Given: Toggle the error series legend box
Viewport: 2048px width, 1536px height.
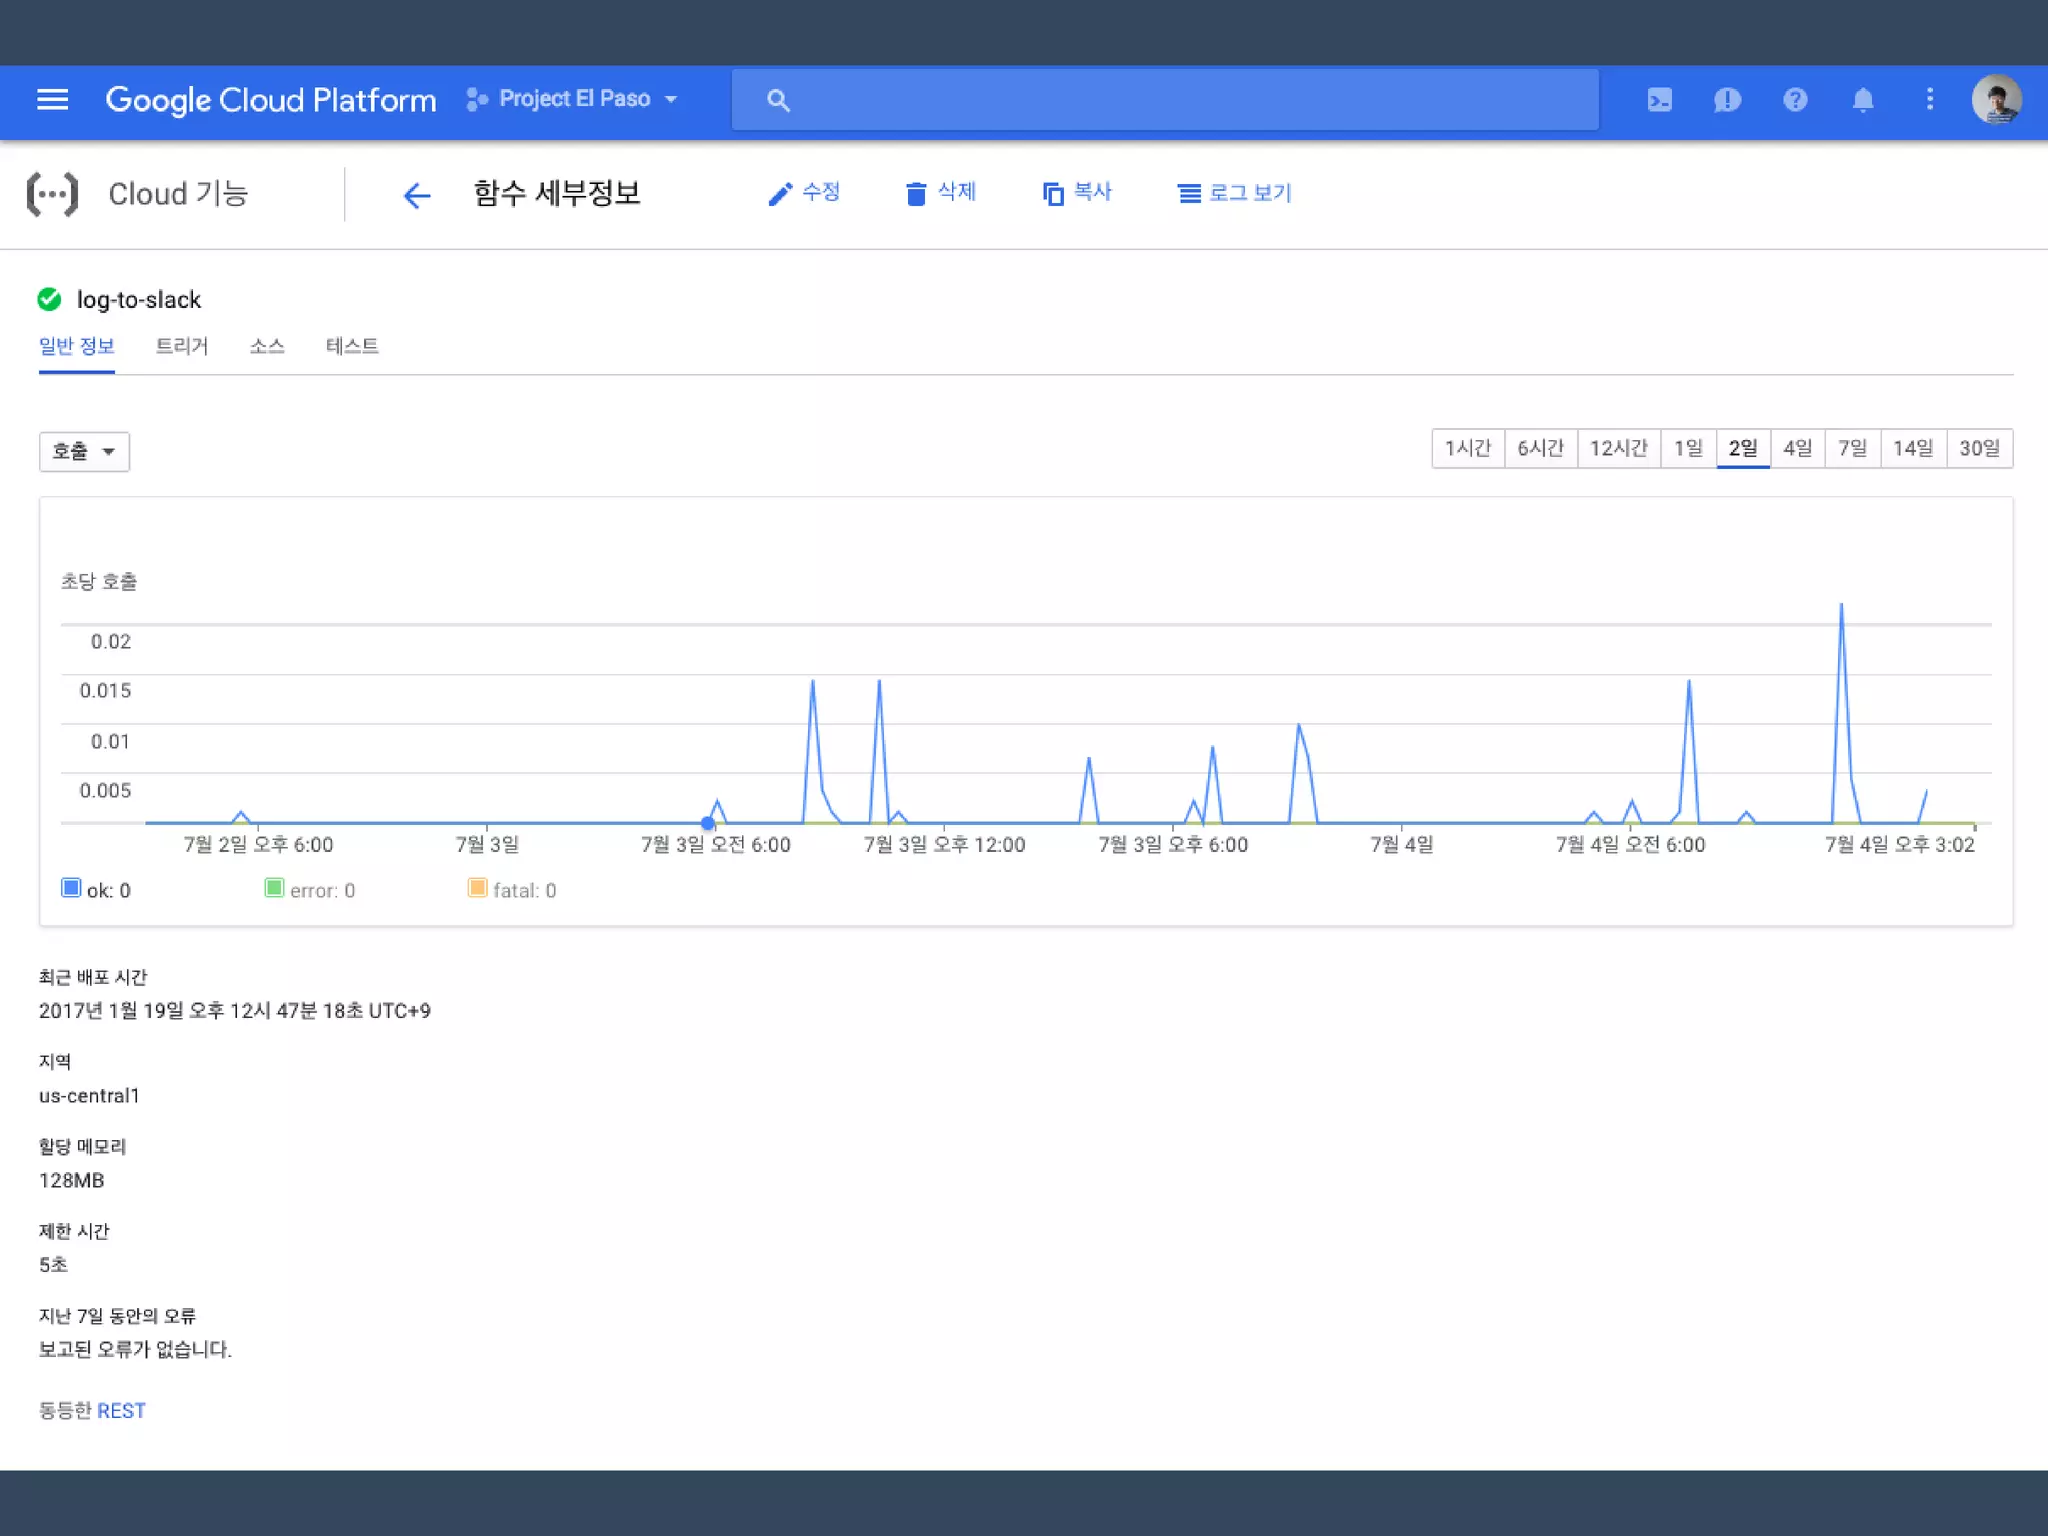Looking at the screenshot, I should click(x=274, y=888).
